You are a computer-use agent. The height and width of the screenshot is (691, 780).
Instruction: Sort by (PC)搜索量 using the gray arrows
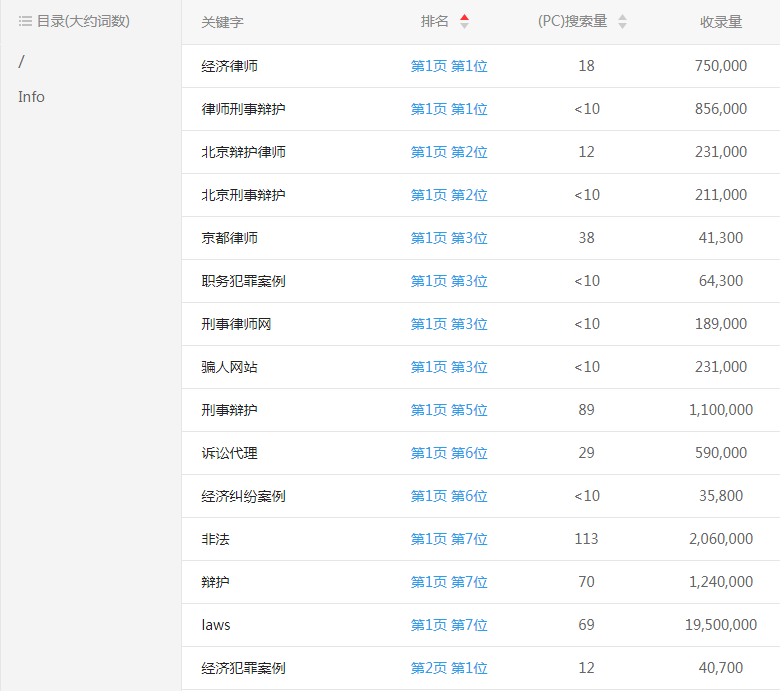(x=622, y=21)
